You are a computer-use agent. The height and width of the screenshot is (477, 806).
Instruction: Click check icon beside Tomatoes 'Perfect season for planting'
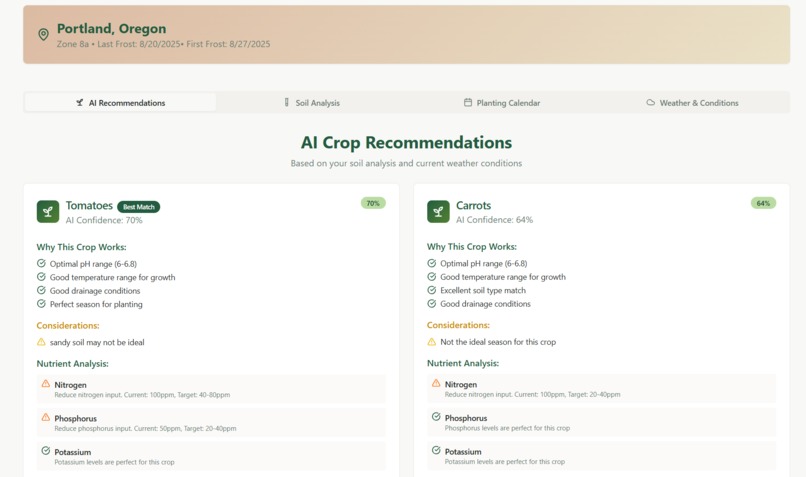(x=41, y=304)
